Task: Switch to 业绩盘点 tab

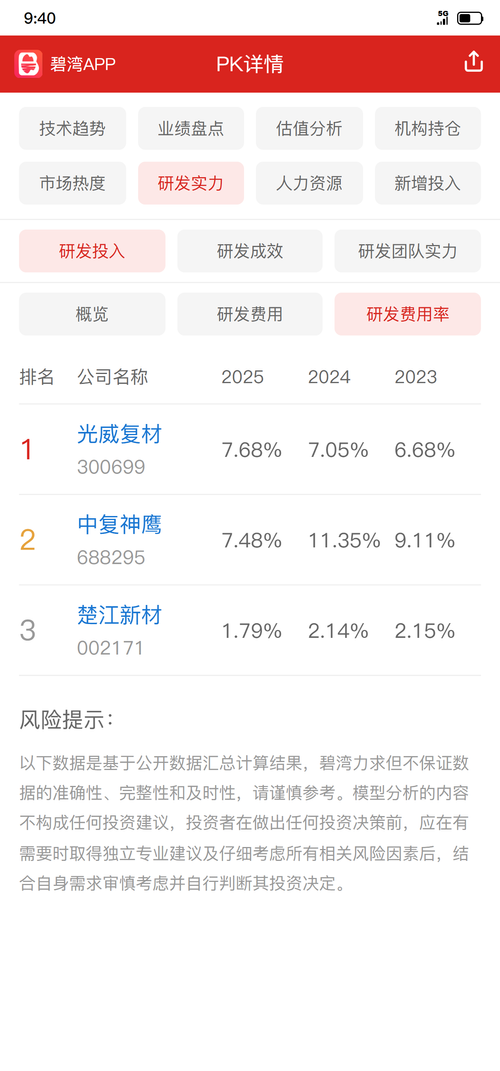Action: (x=191, y=128)
